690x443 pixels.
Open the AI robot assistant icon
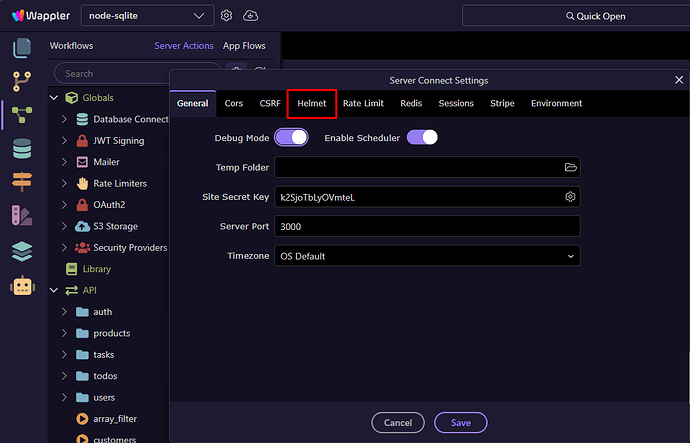[22, 286]
